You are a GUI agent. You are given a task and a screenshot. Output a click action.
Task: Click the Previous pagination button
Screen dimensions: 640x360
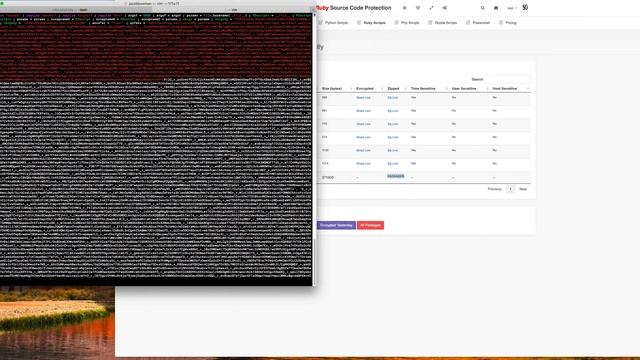[x=494, y=189]
